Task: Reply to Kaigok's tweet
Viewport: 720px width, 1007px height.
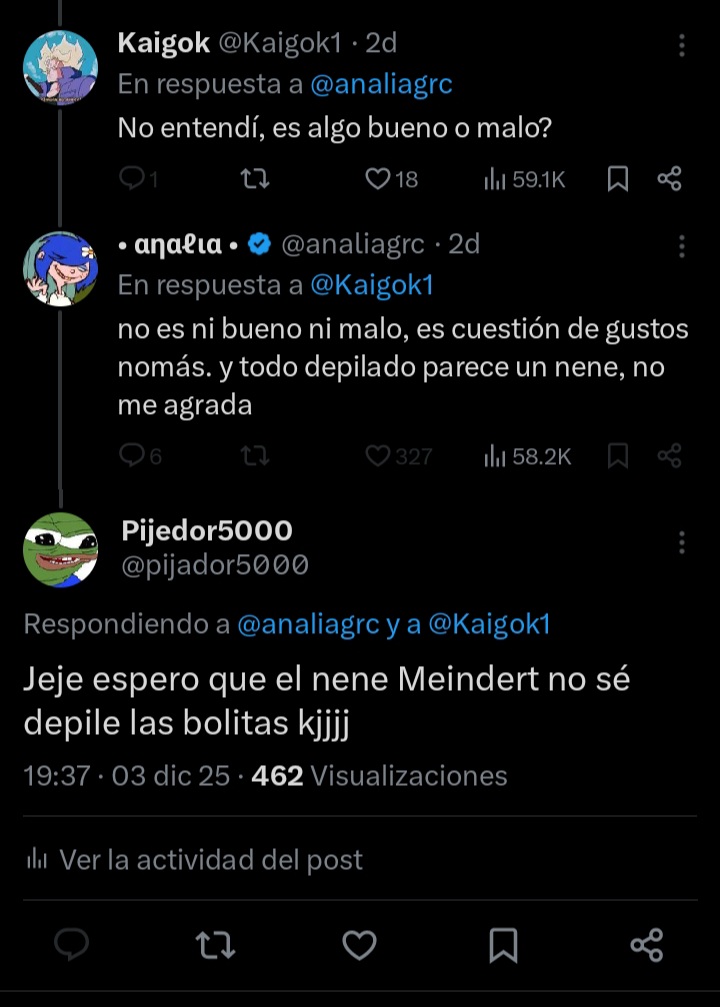Action: click(132, 179)
